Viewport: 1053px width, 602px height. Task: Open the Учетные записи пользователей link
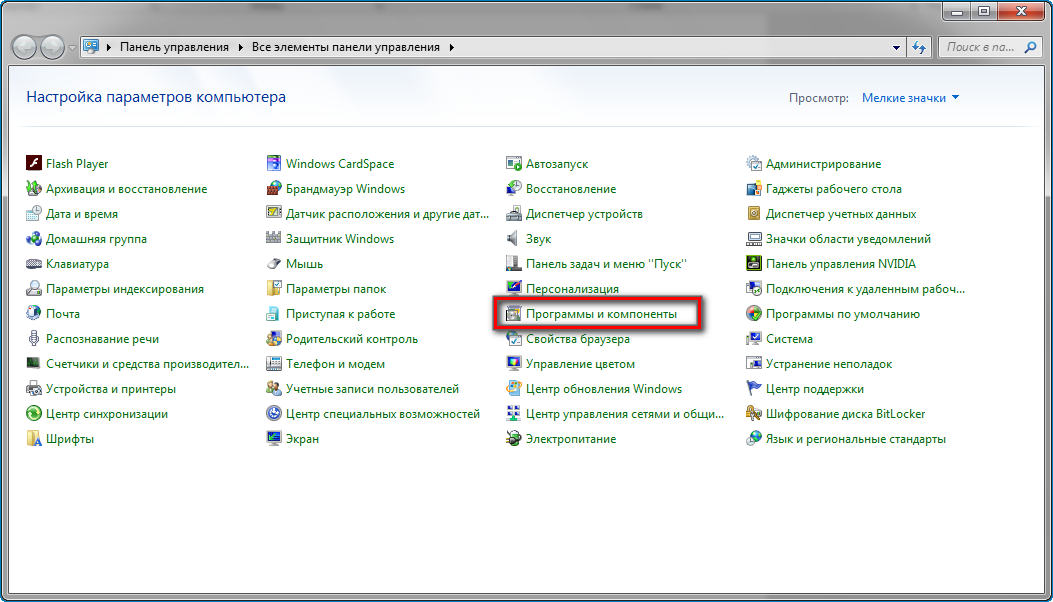click(x=373, y=389)
